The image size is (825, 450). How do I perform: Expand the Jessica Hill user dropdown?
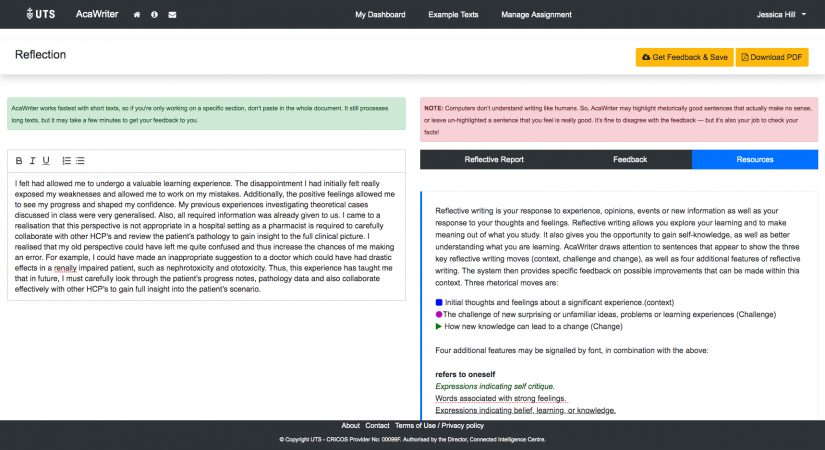[781, 15]
